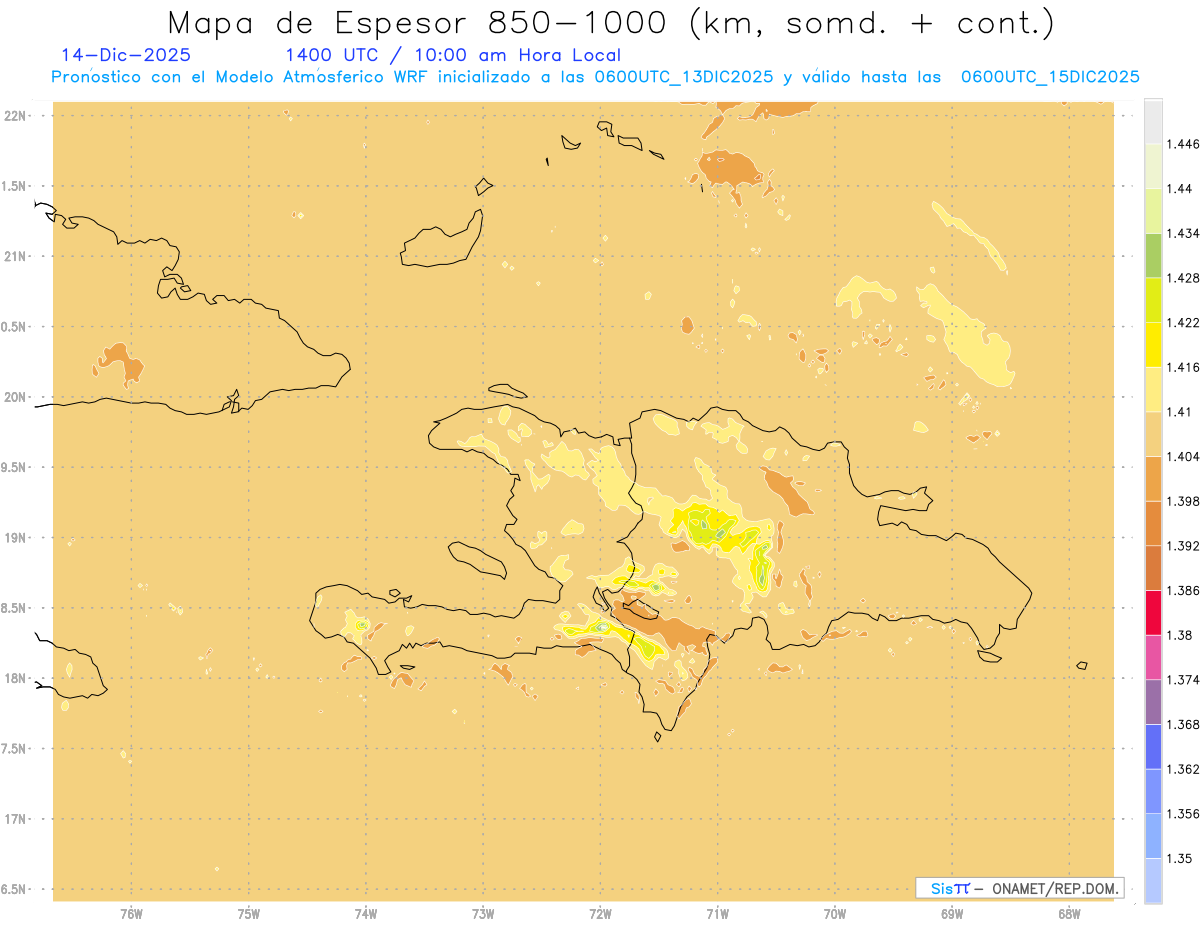Click the latitude label '22N'
This screenshot has width=1200, height=927.
click(16, 116)
